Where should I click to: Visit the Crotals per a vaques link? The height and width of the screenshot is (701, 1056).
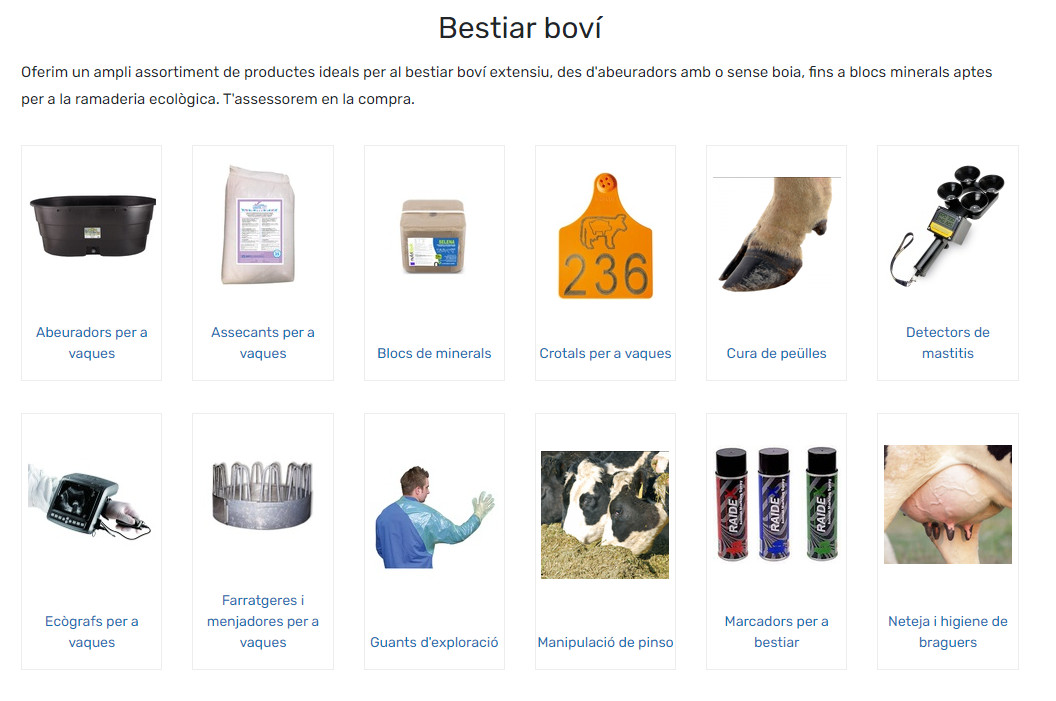[605, 353]
